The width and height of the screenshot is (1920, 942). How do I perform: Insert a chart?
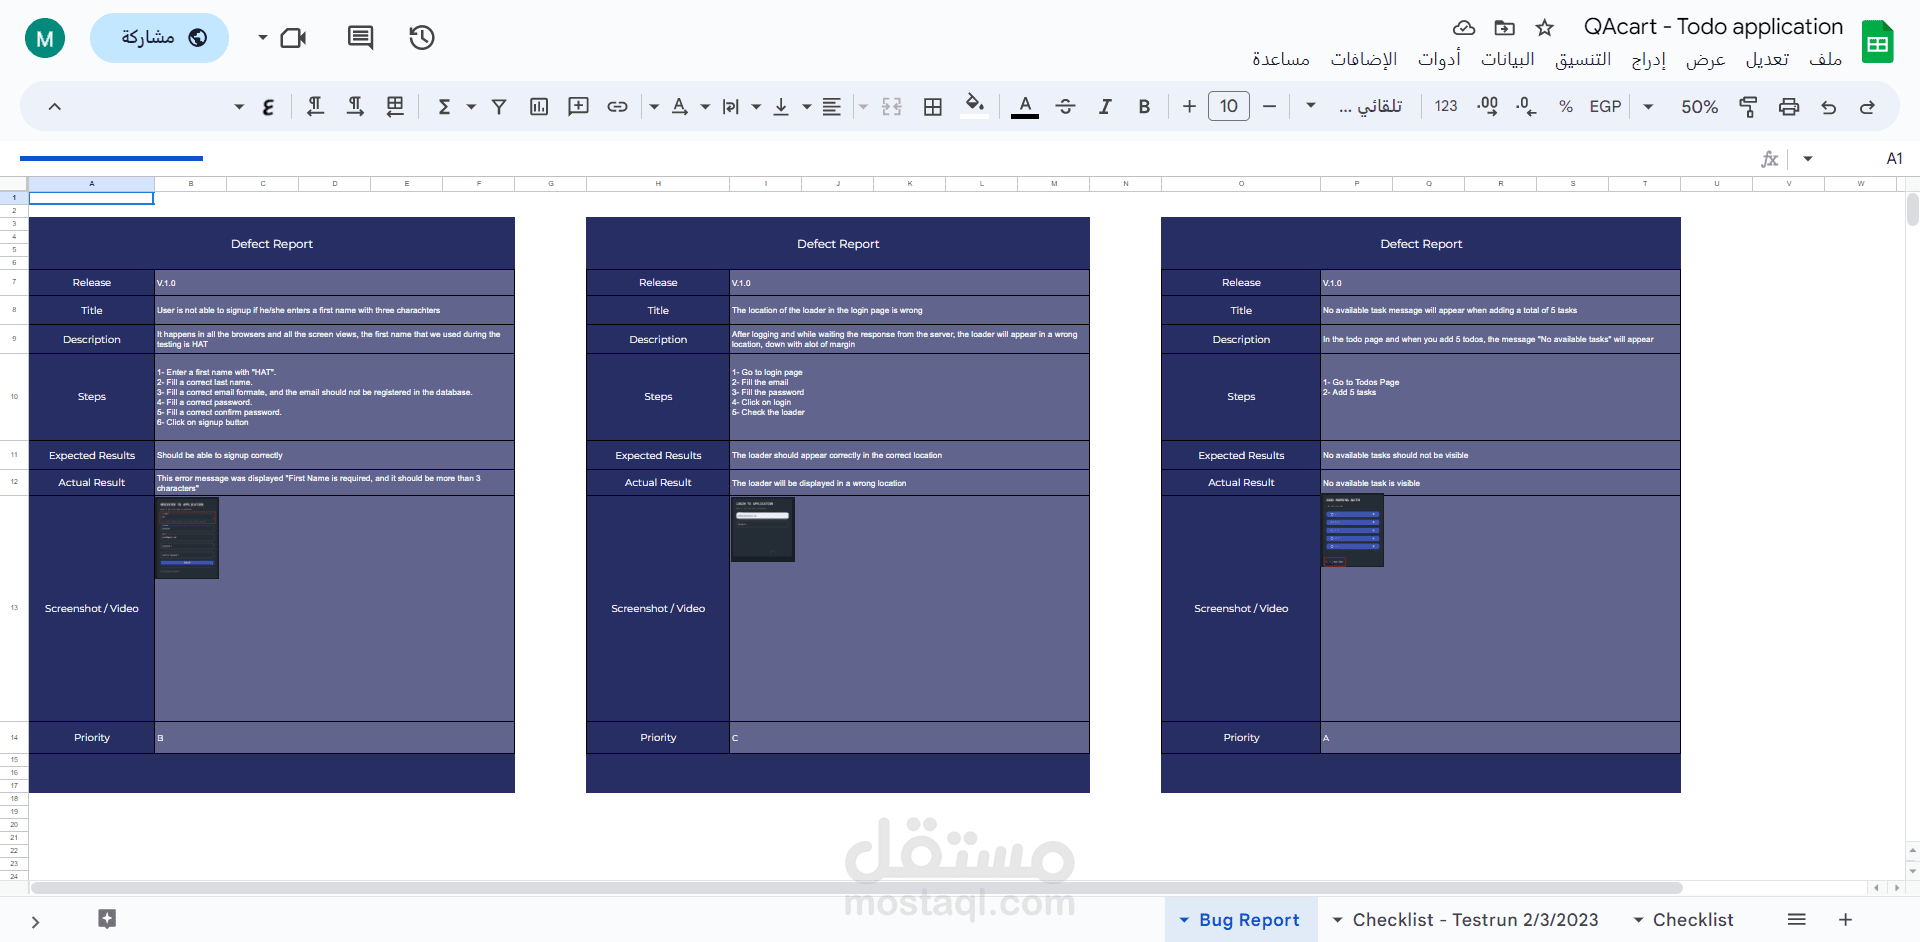539,107
